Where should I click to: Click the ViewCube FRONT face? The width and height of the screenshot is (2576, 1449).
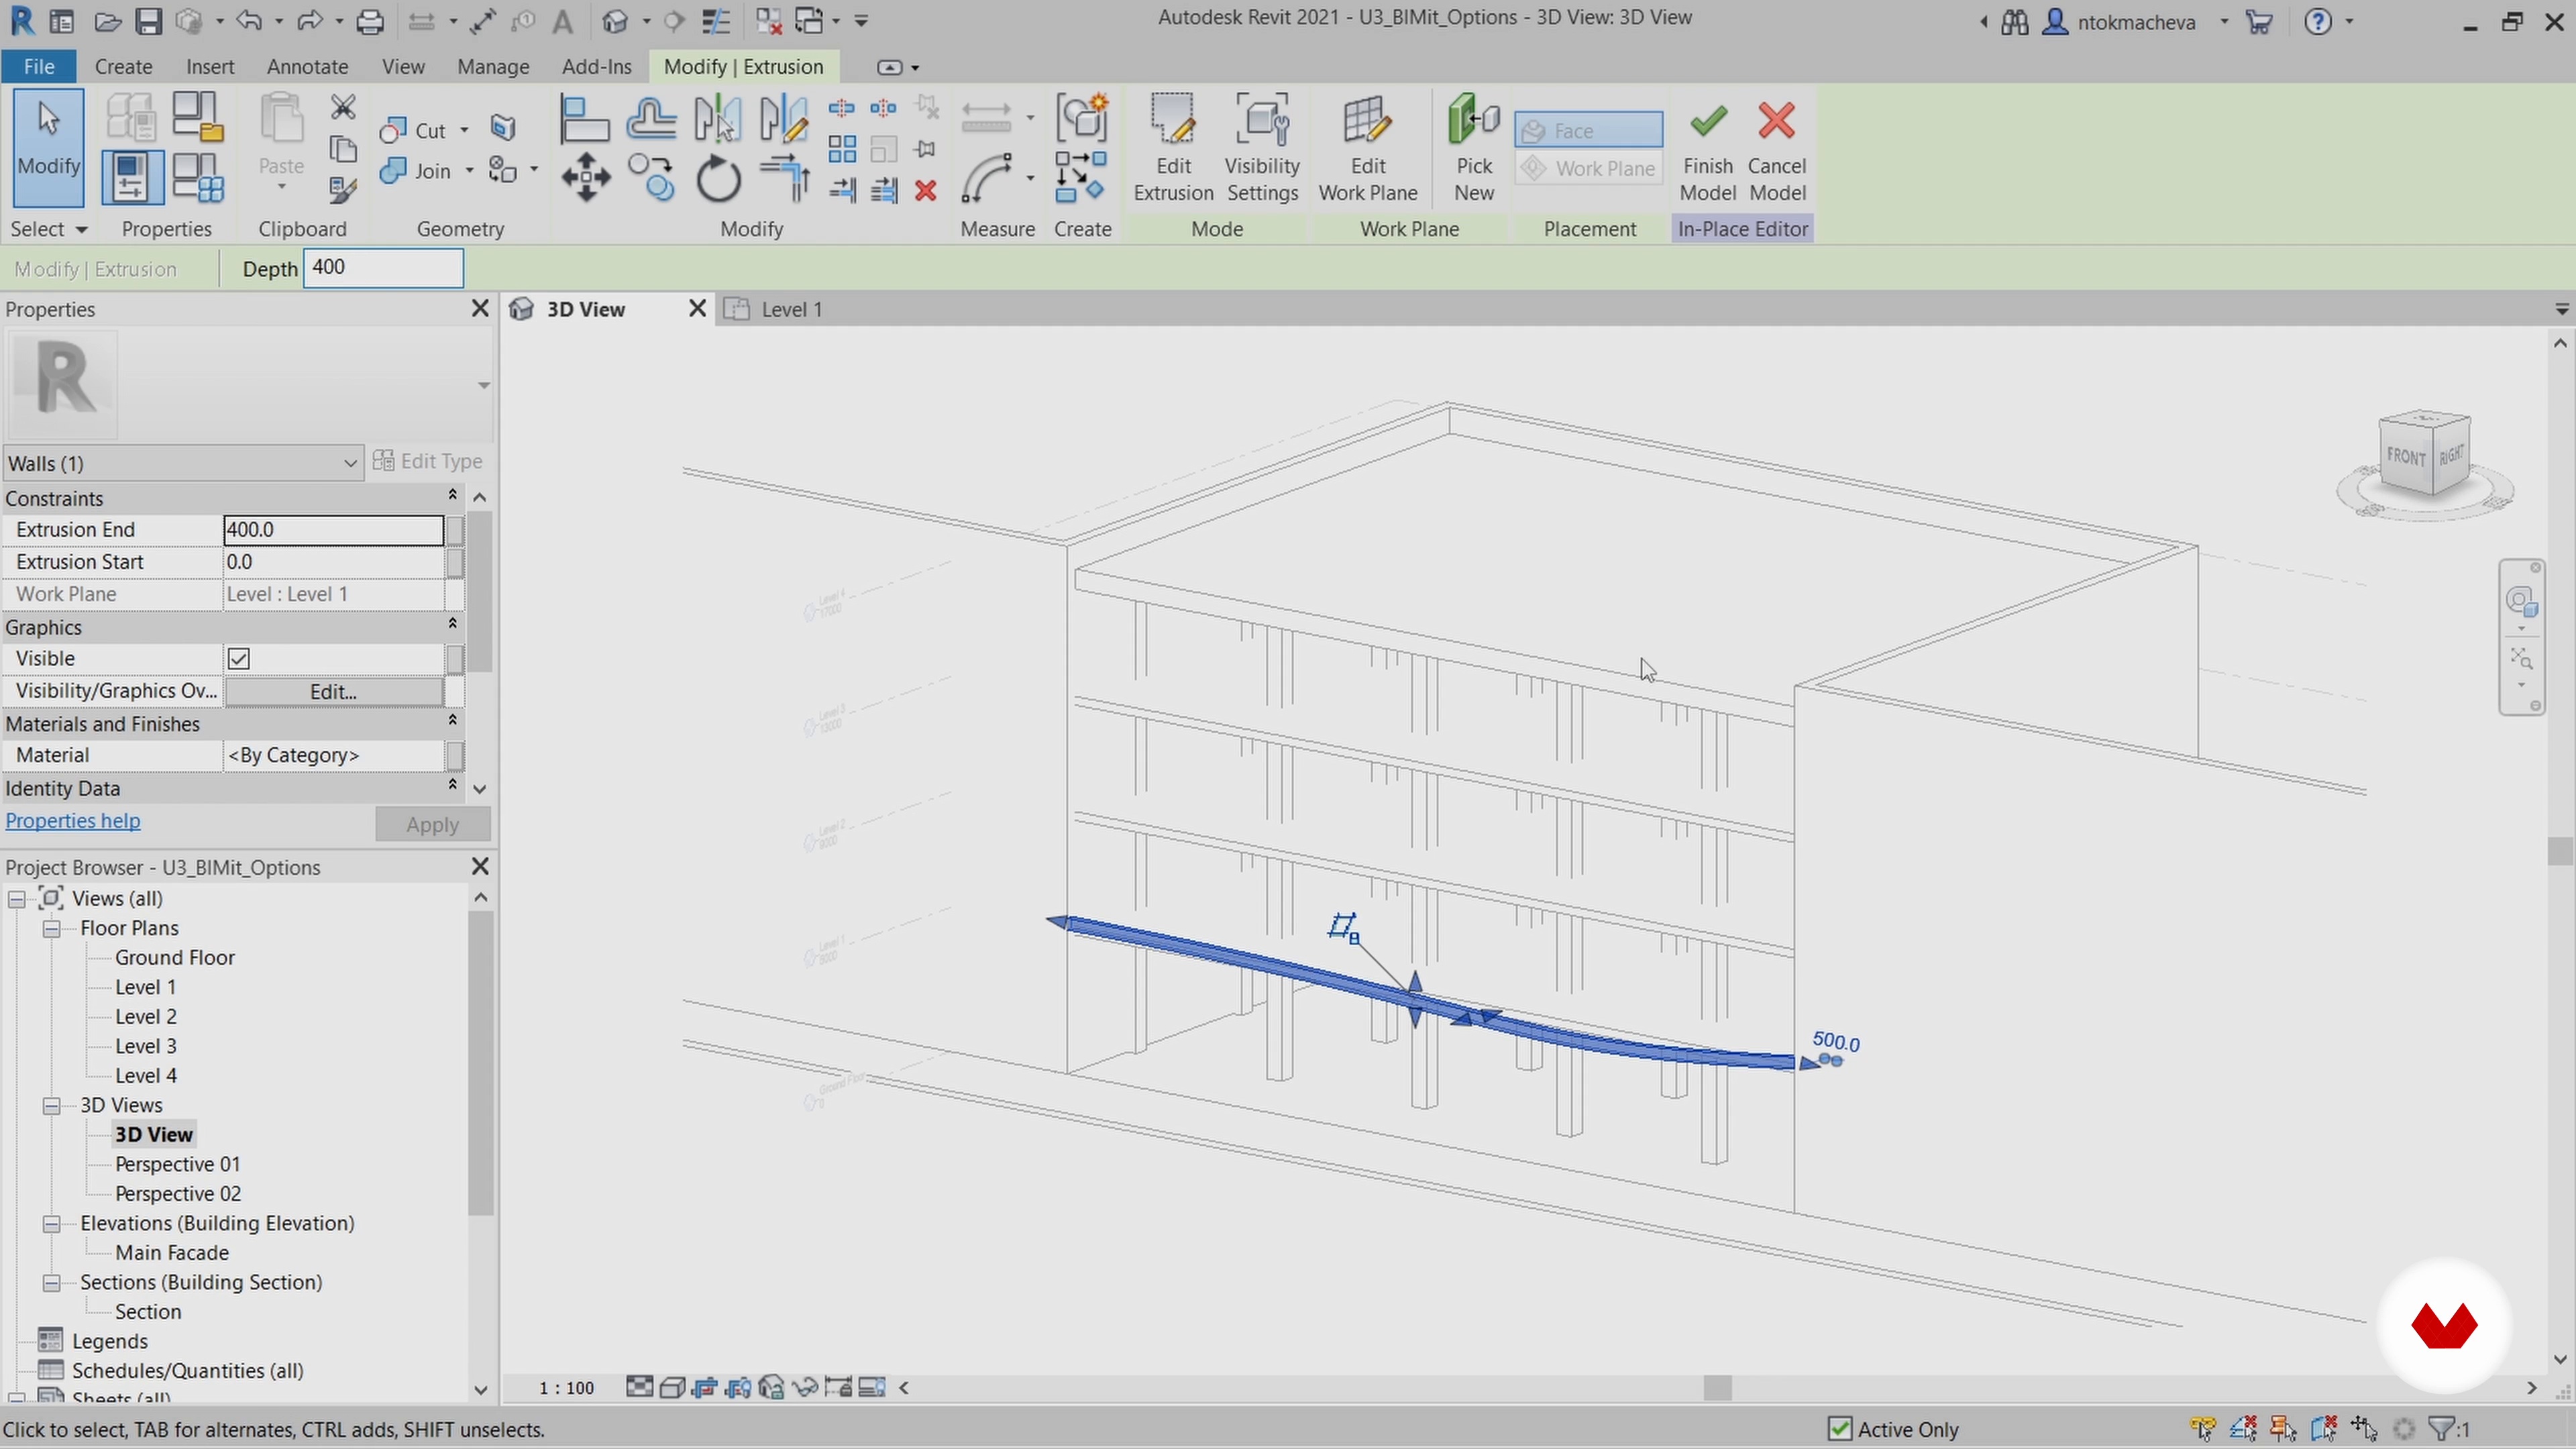tap(2405, 457)
